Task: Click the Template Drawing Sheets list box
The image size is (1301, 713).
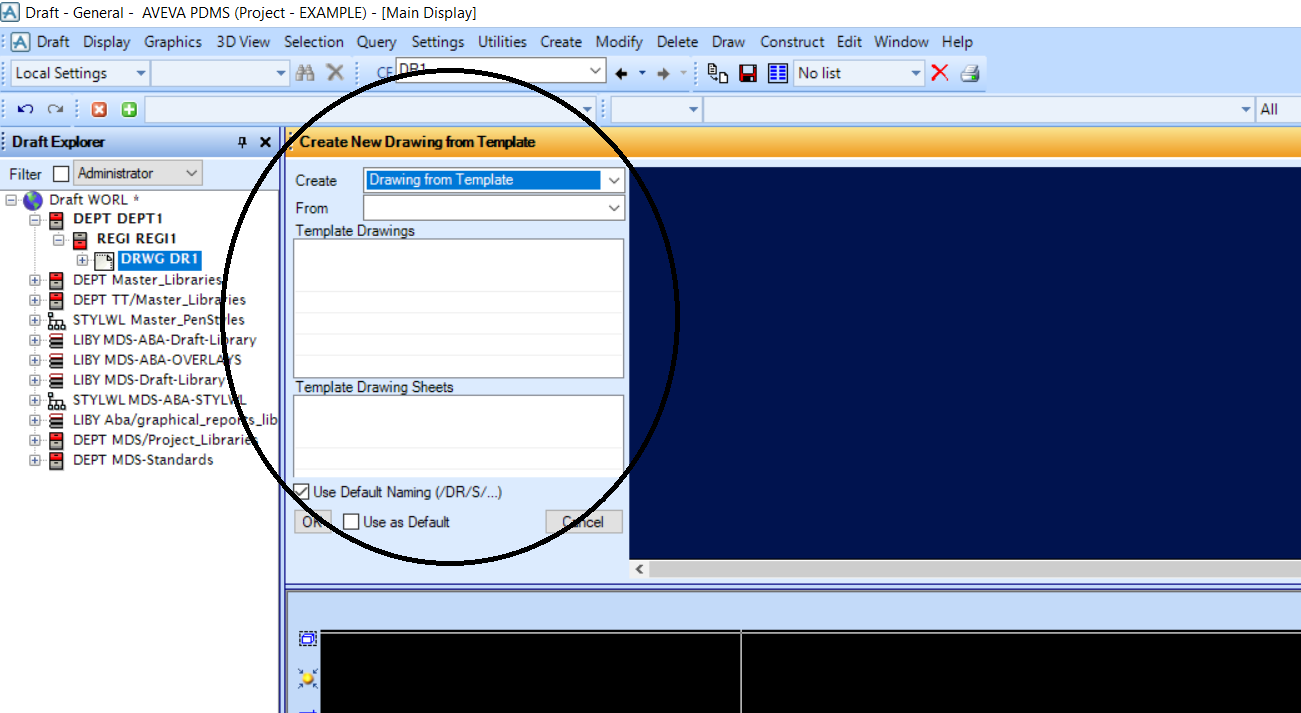Action: pyautogui.click(x=459, y=435)
